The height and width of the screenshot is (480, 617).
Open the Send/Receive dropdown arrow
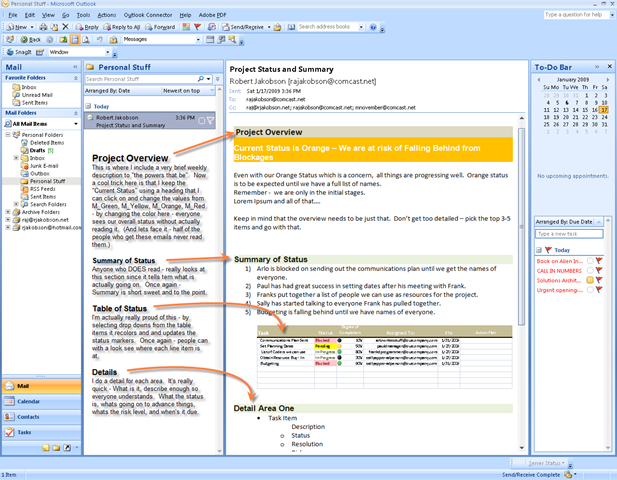tap(269, 27)
